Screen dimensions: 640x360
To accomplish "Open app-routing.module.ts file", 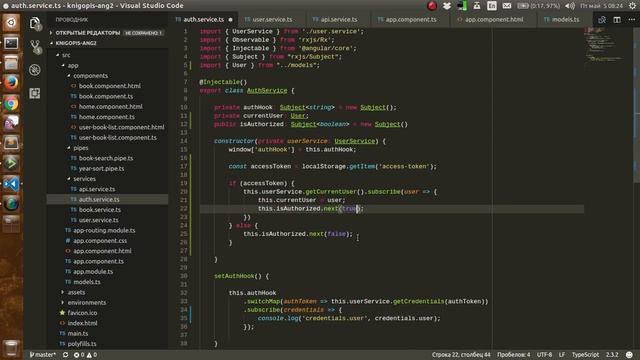I will pos(104,230).
